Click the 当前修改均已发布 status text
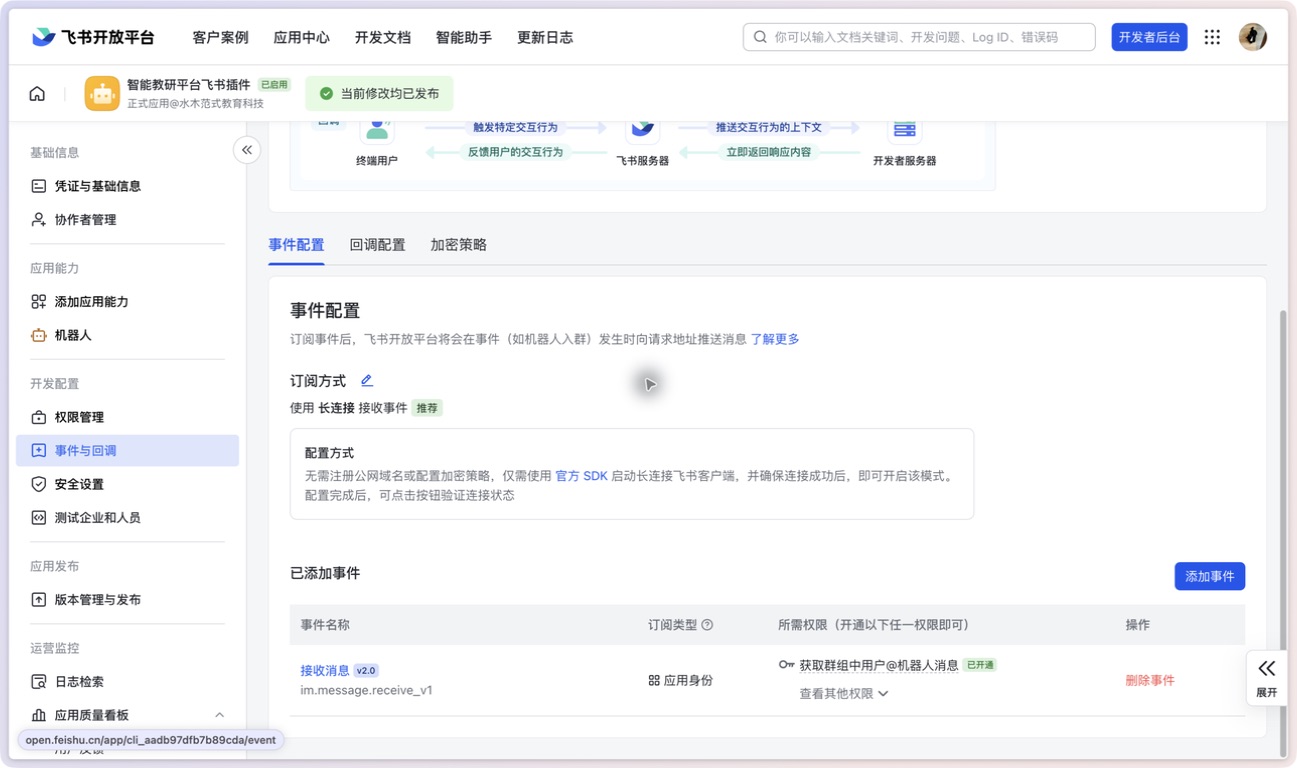1297x768 pixels. pos(390,93)
